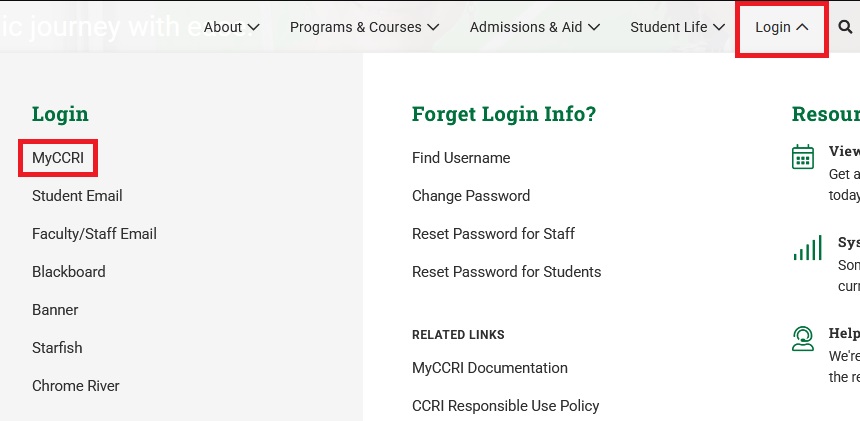860x421 pixels.
Task: Collapse the Login menu
Action: [781, 27]
